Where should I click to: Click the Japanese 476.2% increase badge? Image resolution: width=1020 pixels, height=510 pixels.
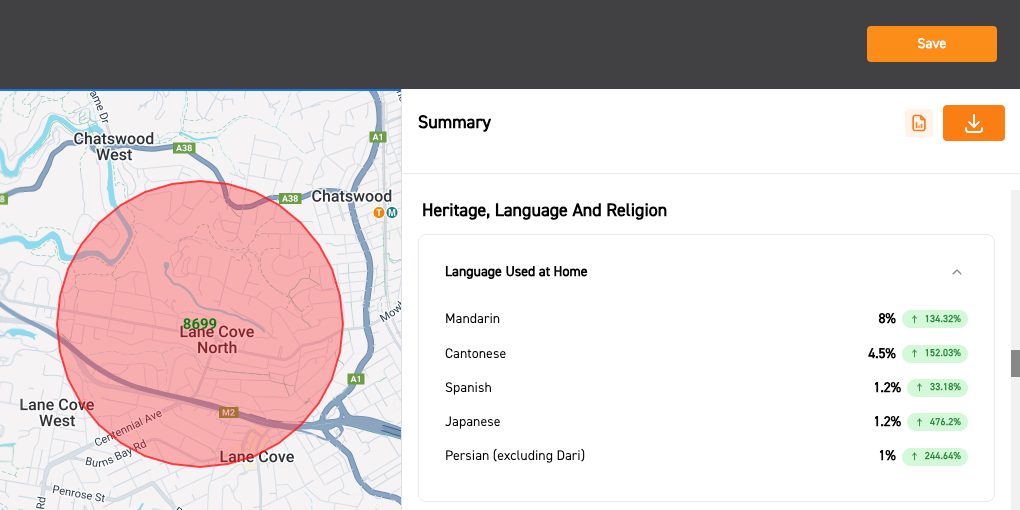[x=937, y=422]
